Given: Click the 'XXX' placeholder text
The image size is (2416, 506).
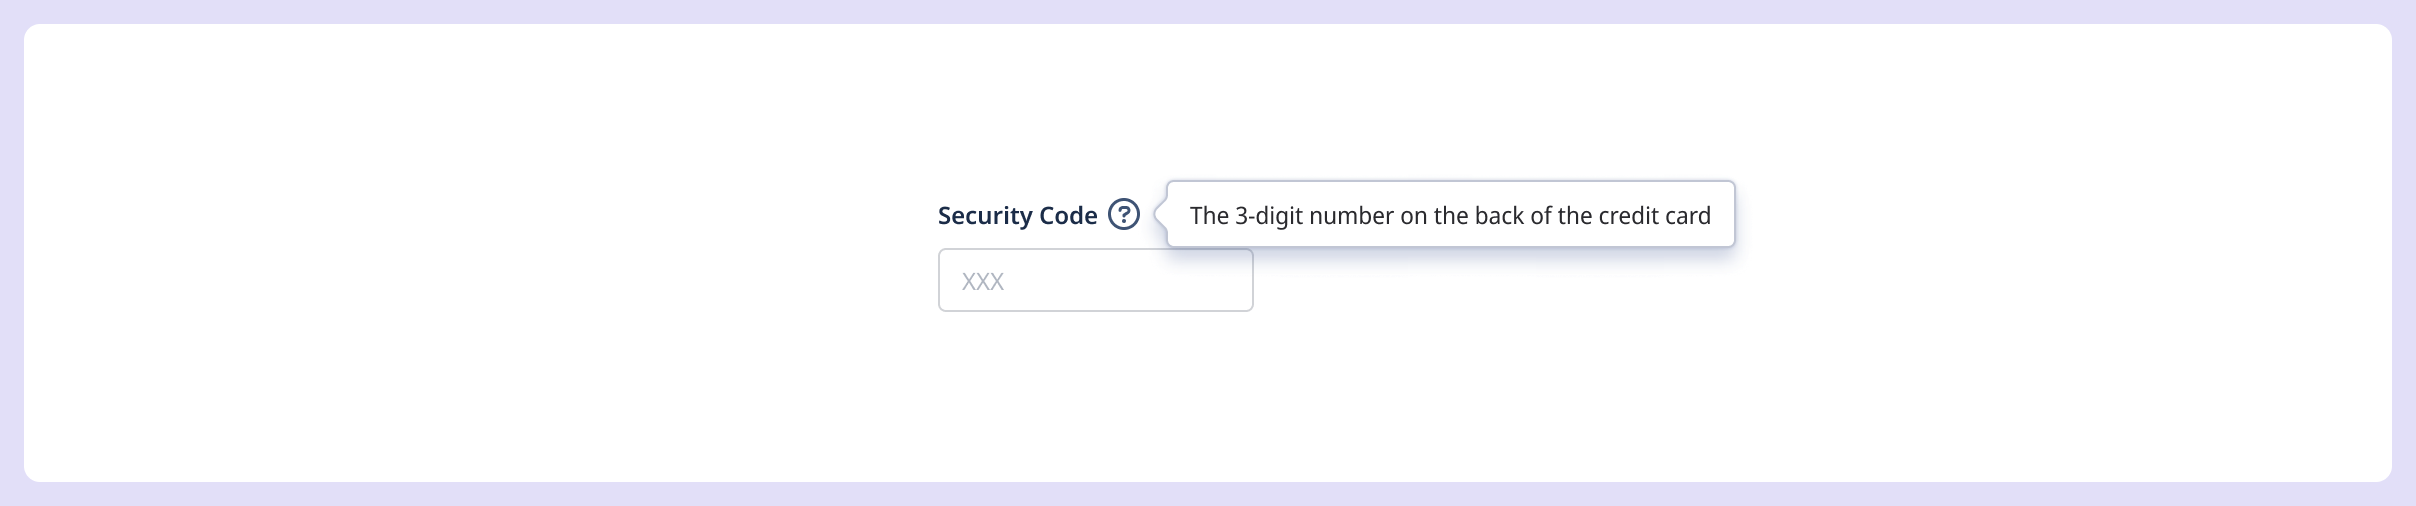Looking at the screenshot, I should [x=982, y=281].
